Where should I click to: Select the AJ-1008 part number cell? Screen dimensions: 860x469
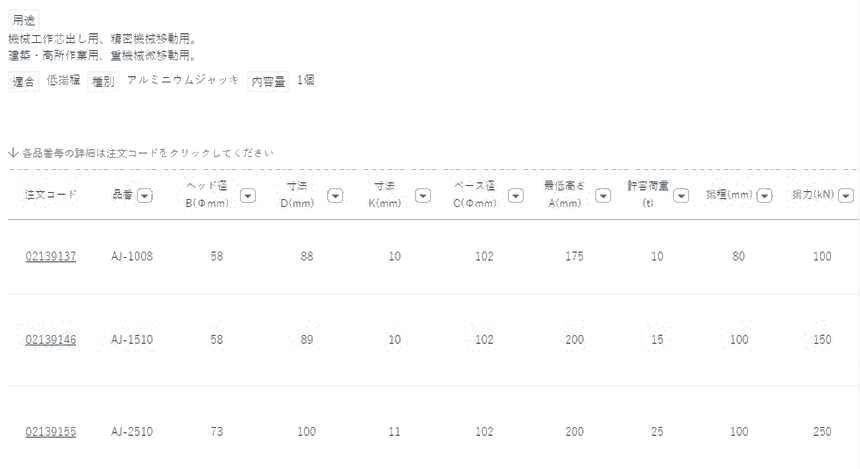[x=132, y=257]
